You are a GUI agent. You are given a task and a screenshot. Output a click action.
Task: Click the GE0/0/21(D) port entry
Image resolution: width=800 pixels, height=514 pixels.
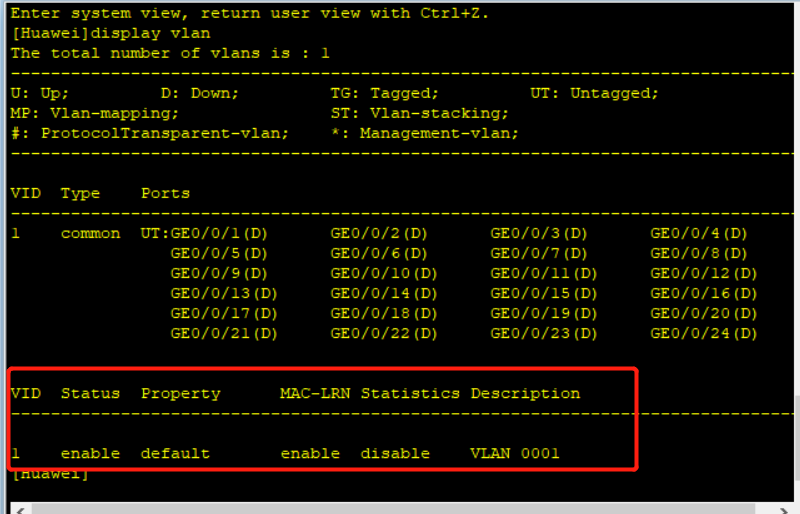point(224,333)
